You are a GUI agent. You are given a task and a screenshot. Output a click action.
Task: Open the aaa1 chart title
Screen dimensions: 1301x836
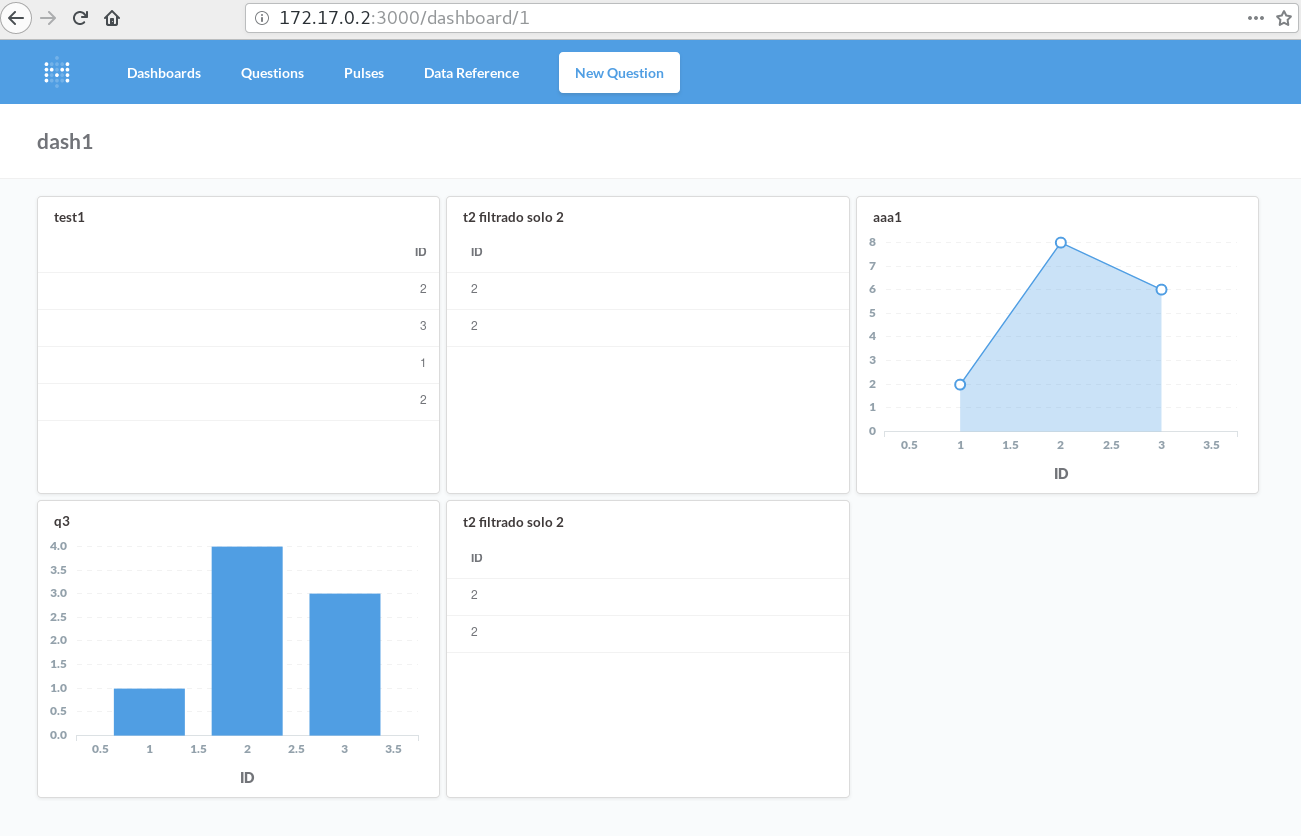click(x=887, y=217)
